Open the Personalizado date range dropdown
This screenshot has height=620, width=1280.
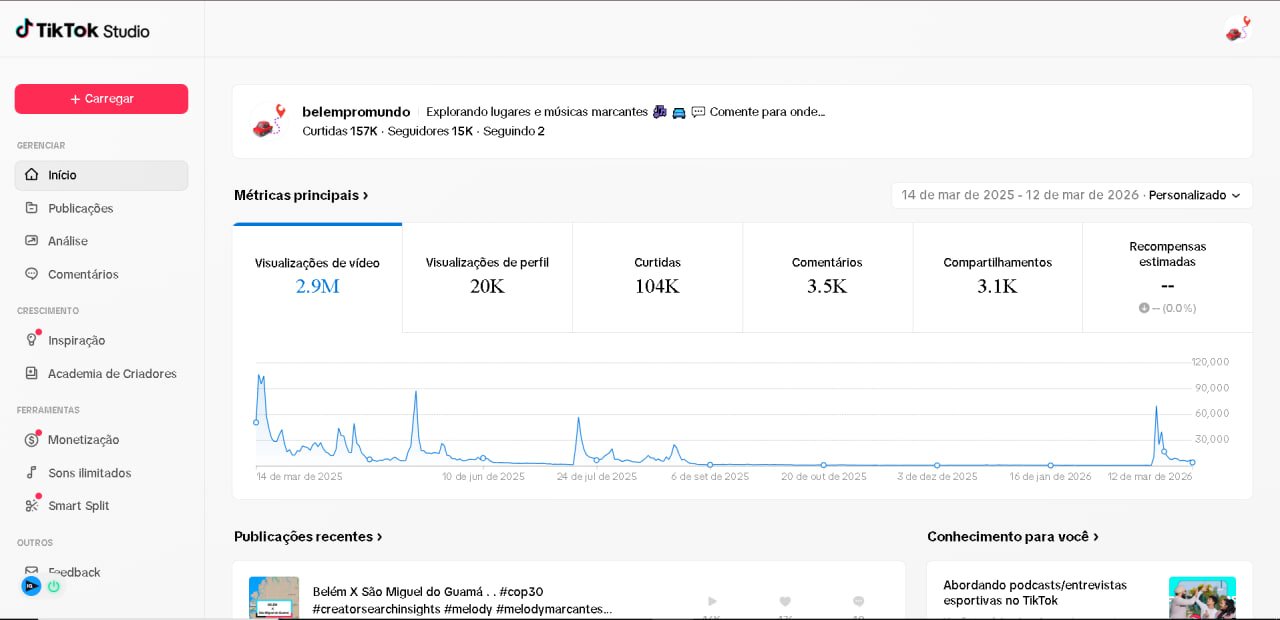coord(1194,195)
